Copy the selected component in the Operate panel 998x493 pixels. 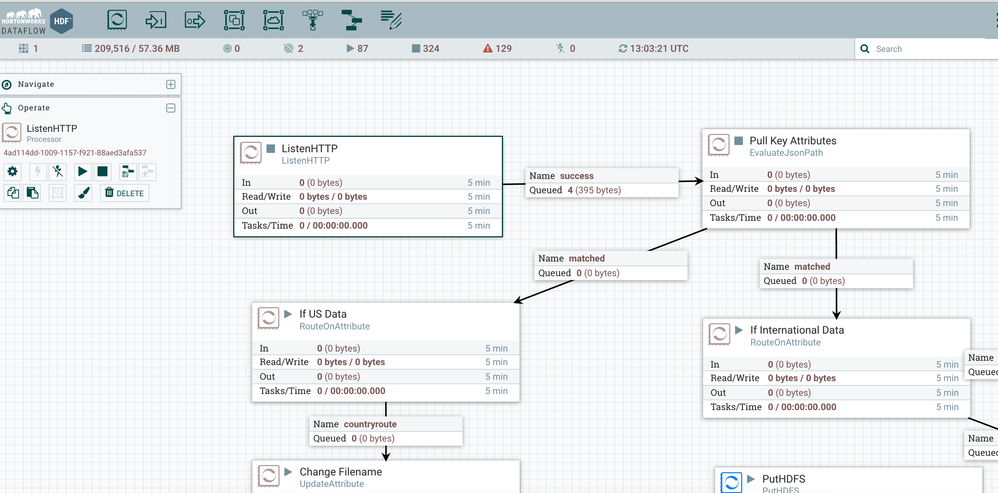[x=13, y=193]
